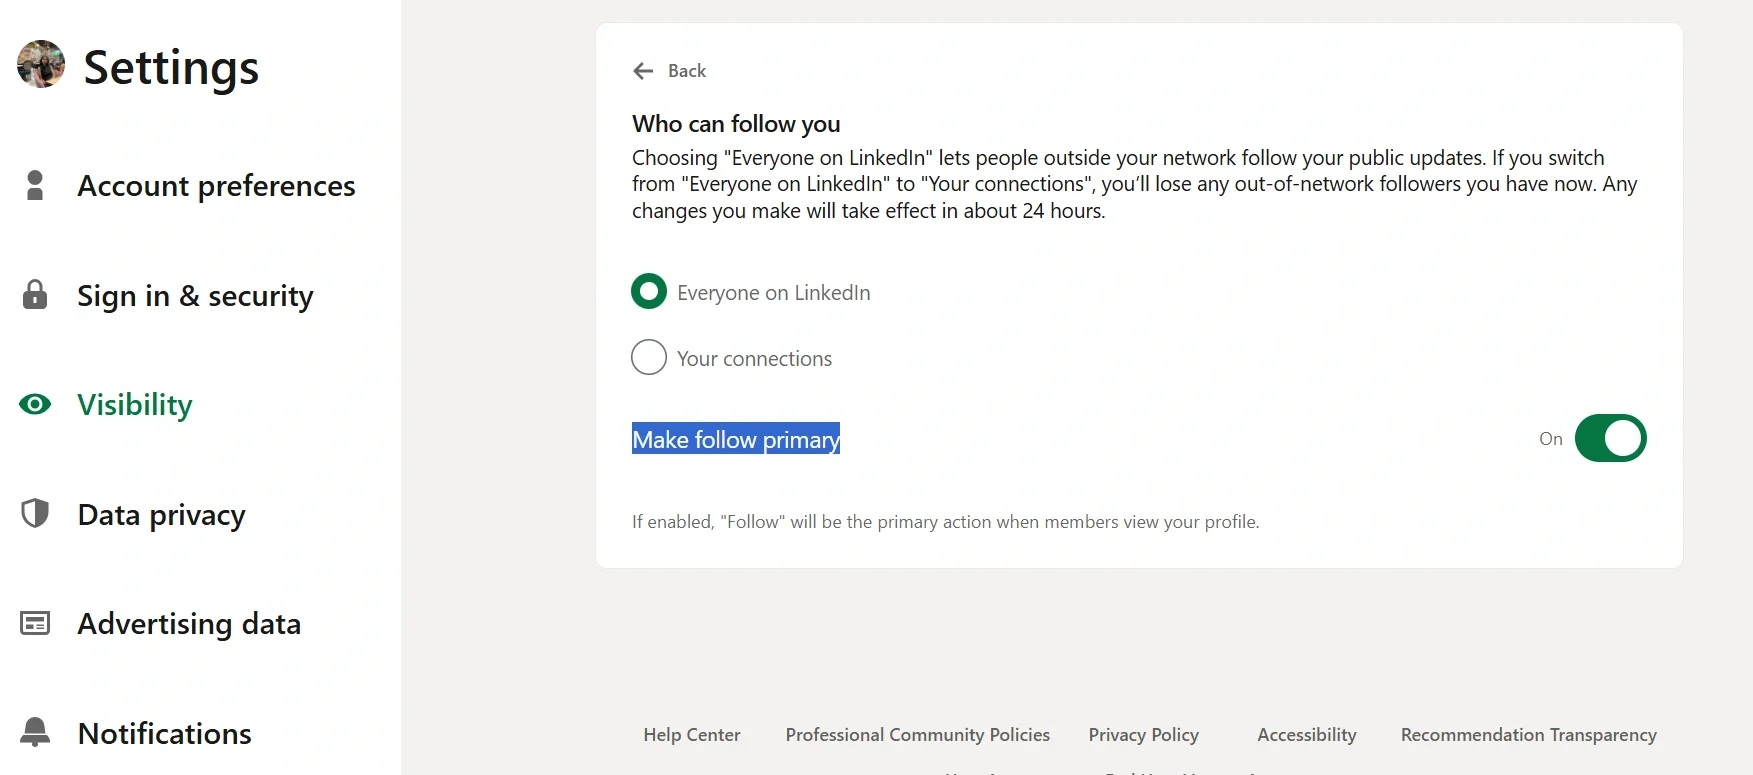
Task: Open Notifications settings from the sidebar
Action: coord(164,733)
